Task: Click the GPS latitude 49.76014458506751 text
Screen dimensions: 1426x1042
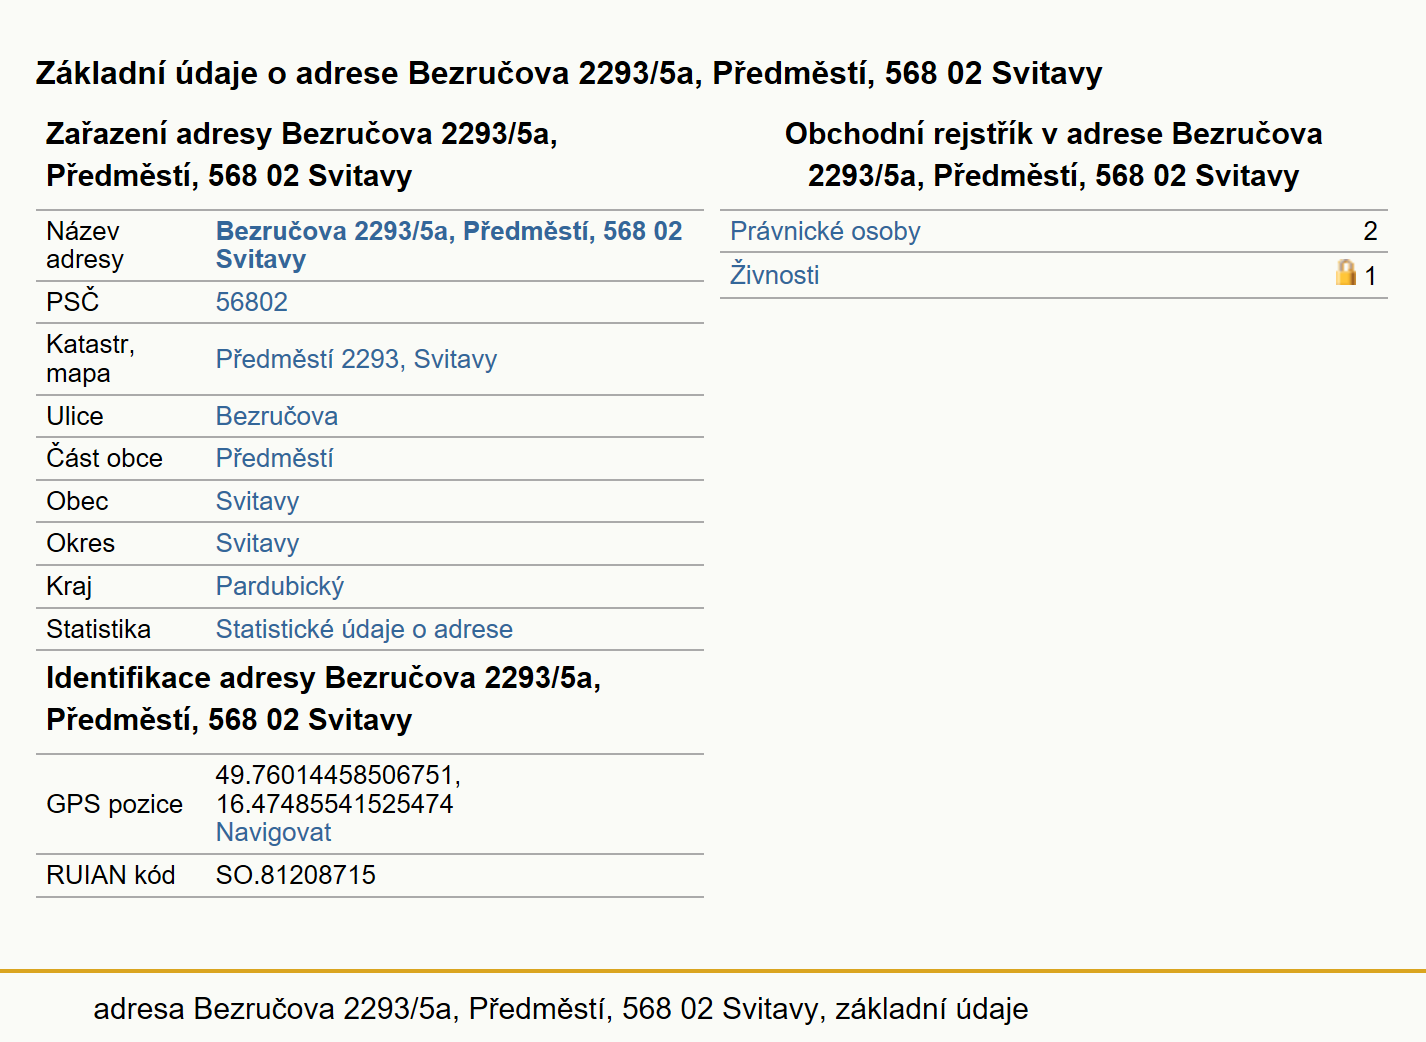Action: click(338, 775)
